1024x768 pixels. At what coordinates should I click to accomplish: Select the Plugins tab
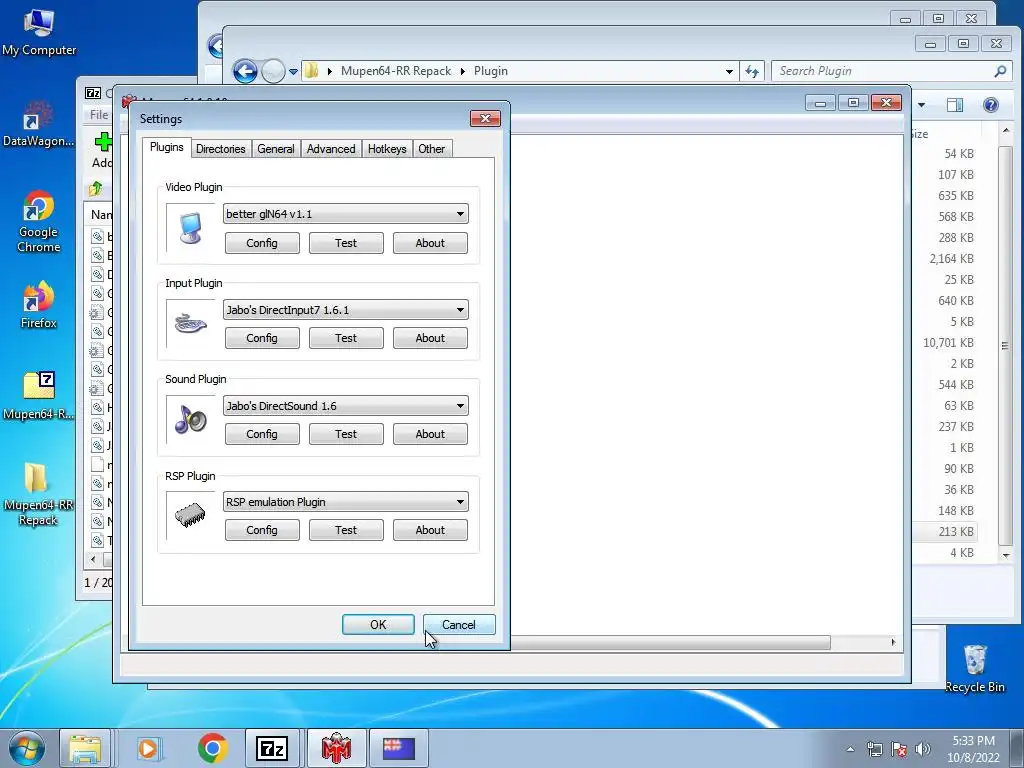[x=167, y=147]
